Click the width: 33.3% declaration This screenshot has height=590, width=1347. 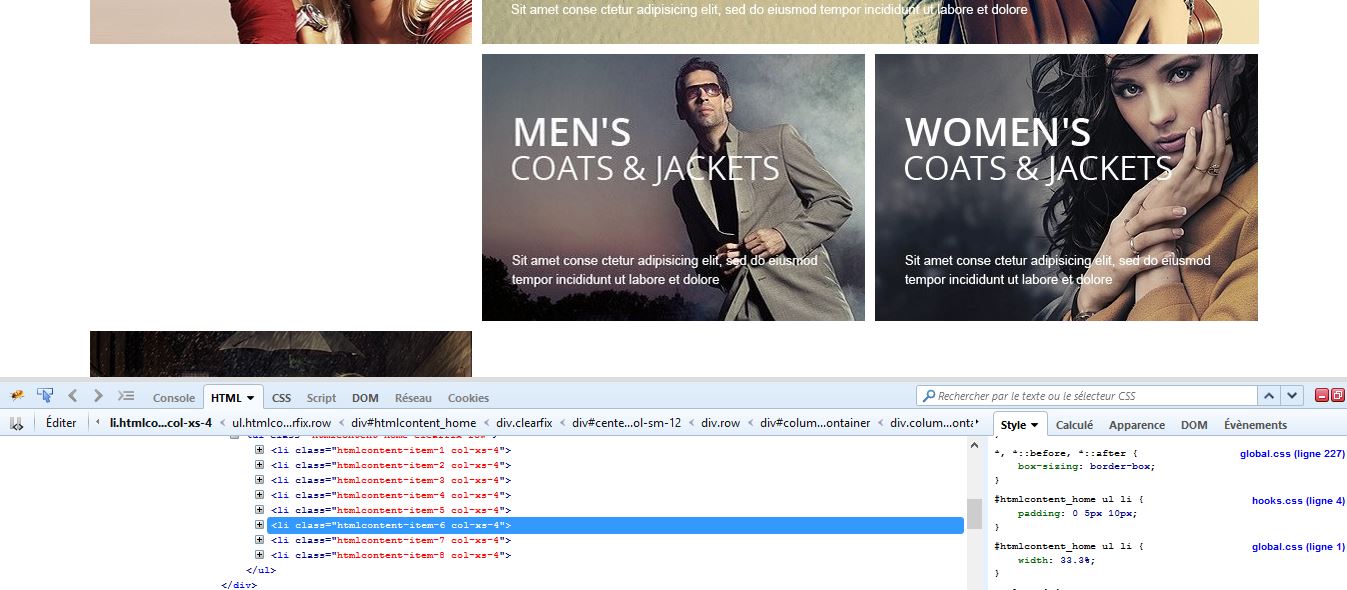point(1056,560)
